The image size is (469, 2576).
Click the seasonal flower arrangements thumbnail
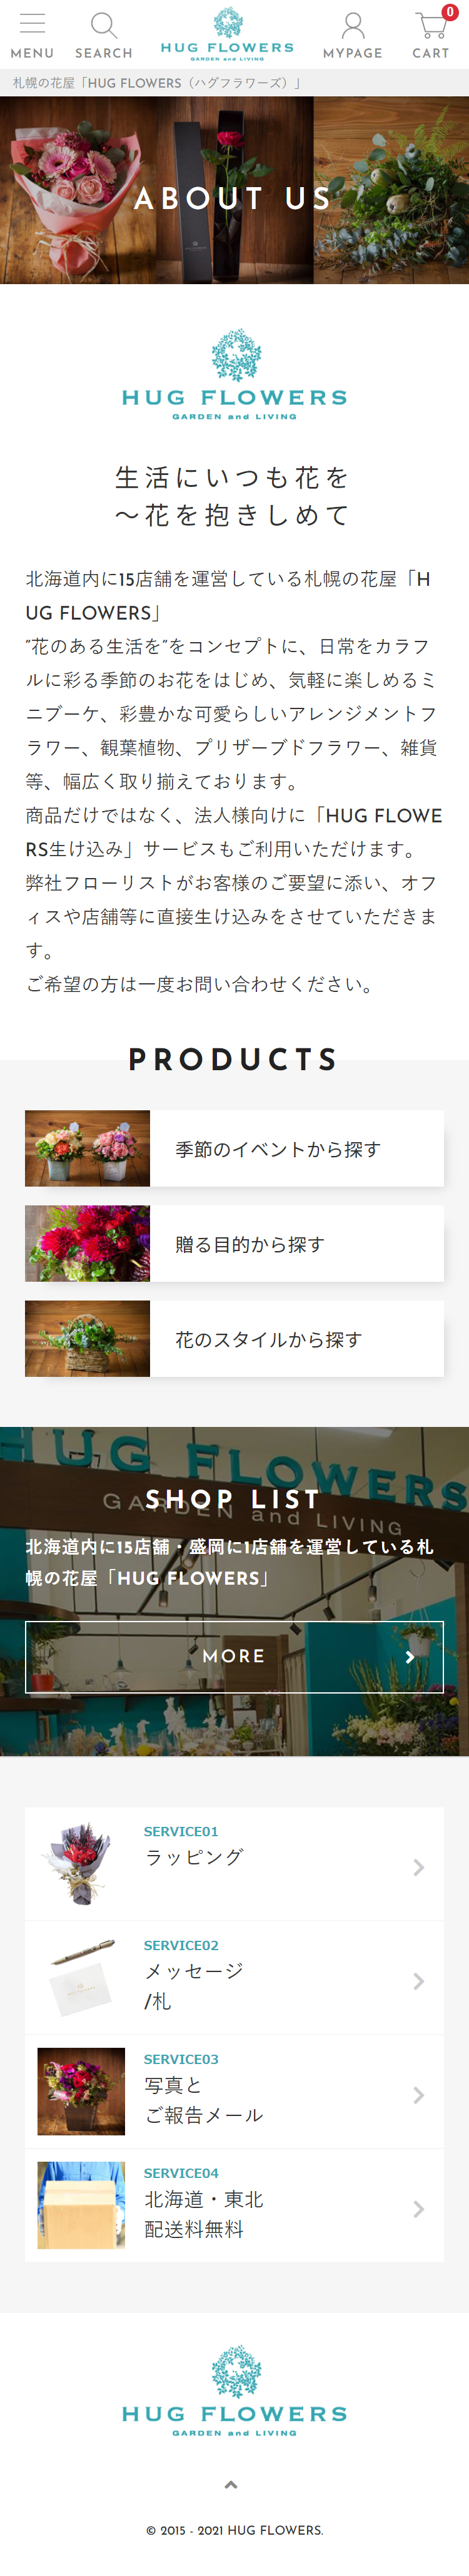pos(87,1148)
